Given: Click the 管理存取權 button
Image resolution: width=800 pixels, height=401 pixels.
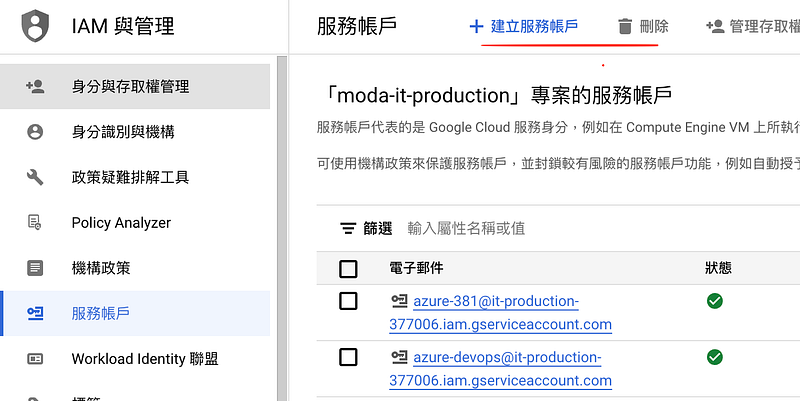Looking at the screenshot, I should tap(753, 27).
